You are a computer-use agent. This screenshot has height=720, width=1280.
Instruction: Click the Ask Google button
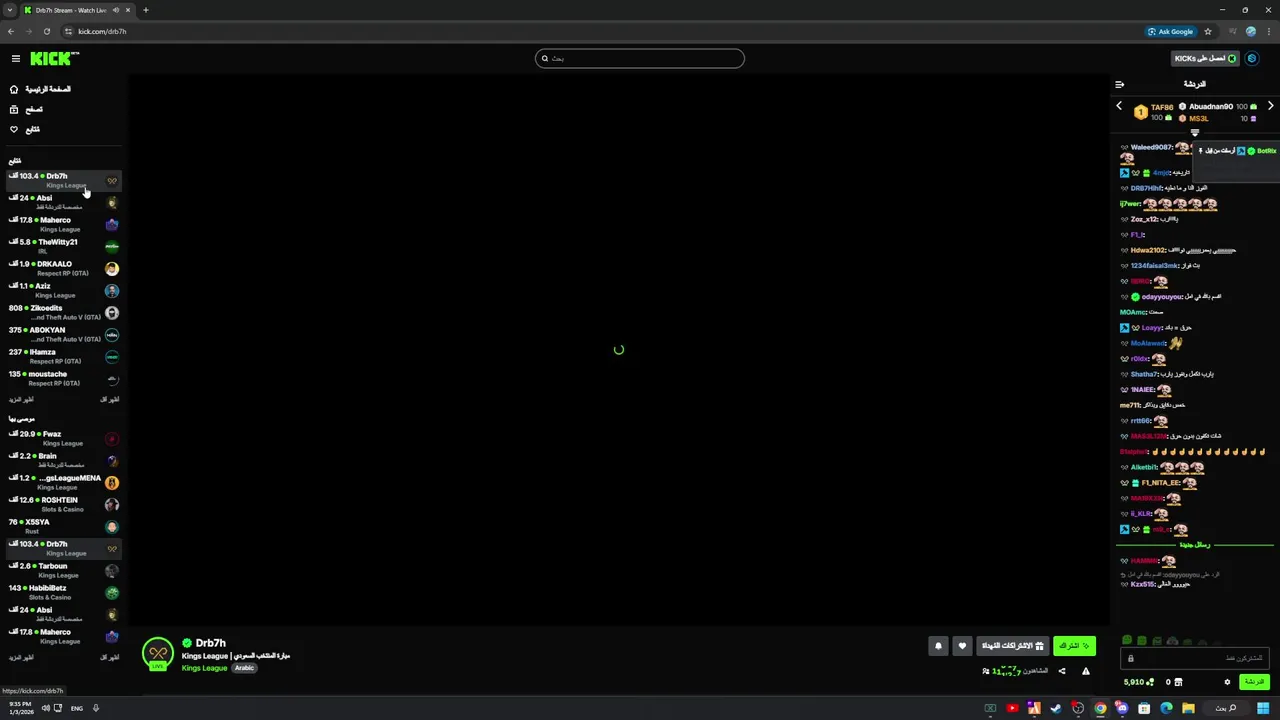[1171, 31]
